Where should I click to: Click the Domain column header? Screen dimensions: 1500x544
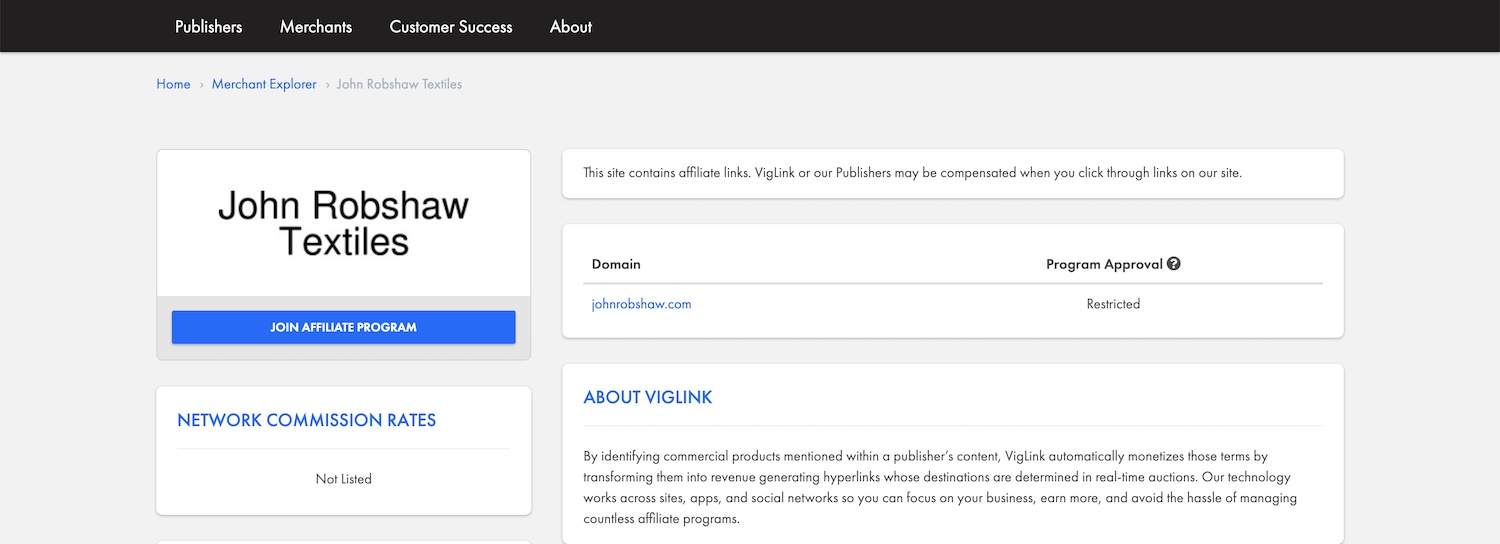tap(616, 264)
